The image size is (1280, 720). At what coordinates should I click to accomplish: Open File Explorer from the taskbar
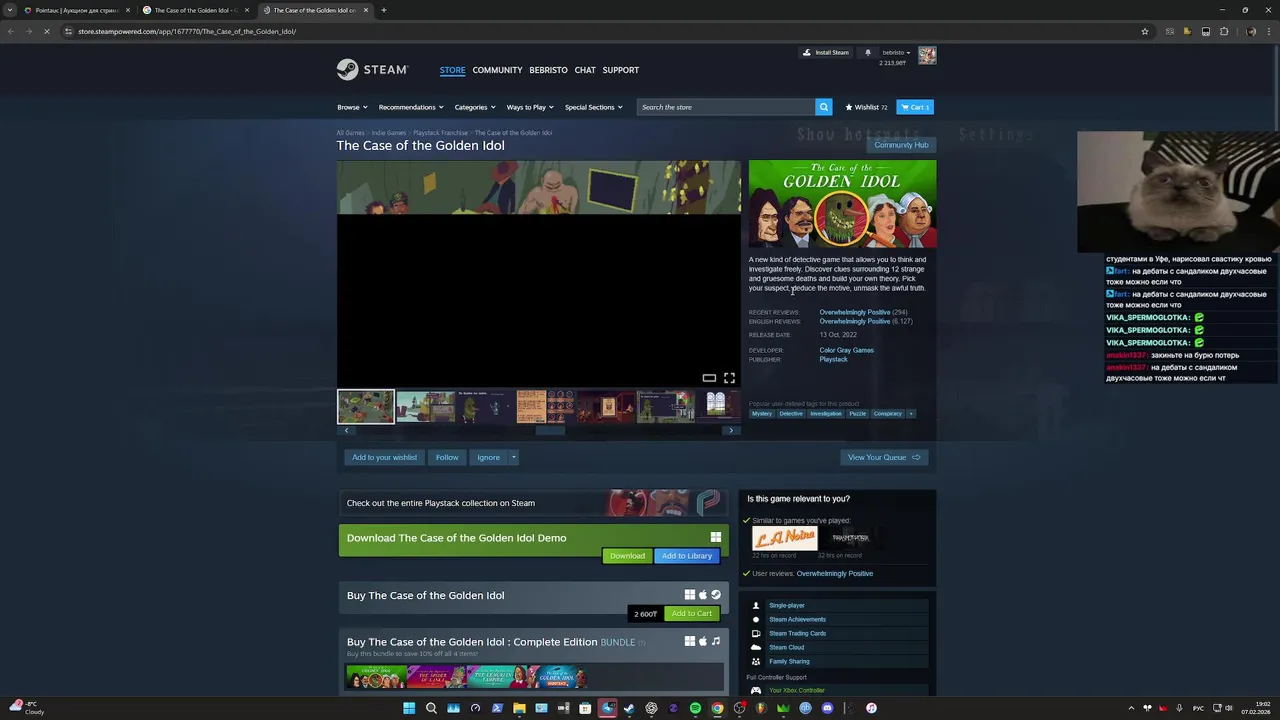519,708
